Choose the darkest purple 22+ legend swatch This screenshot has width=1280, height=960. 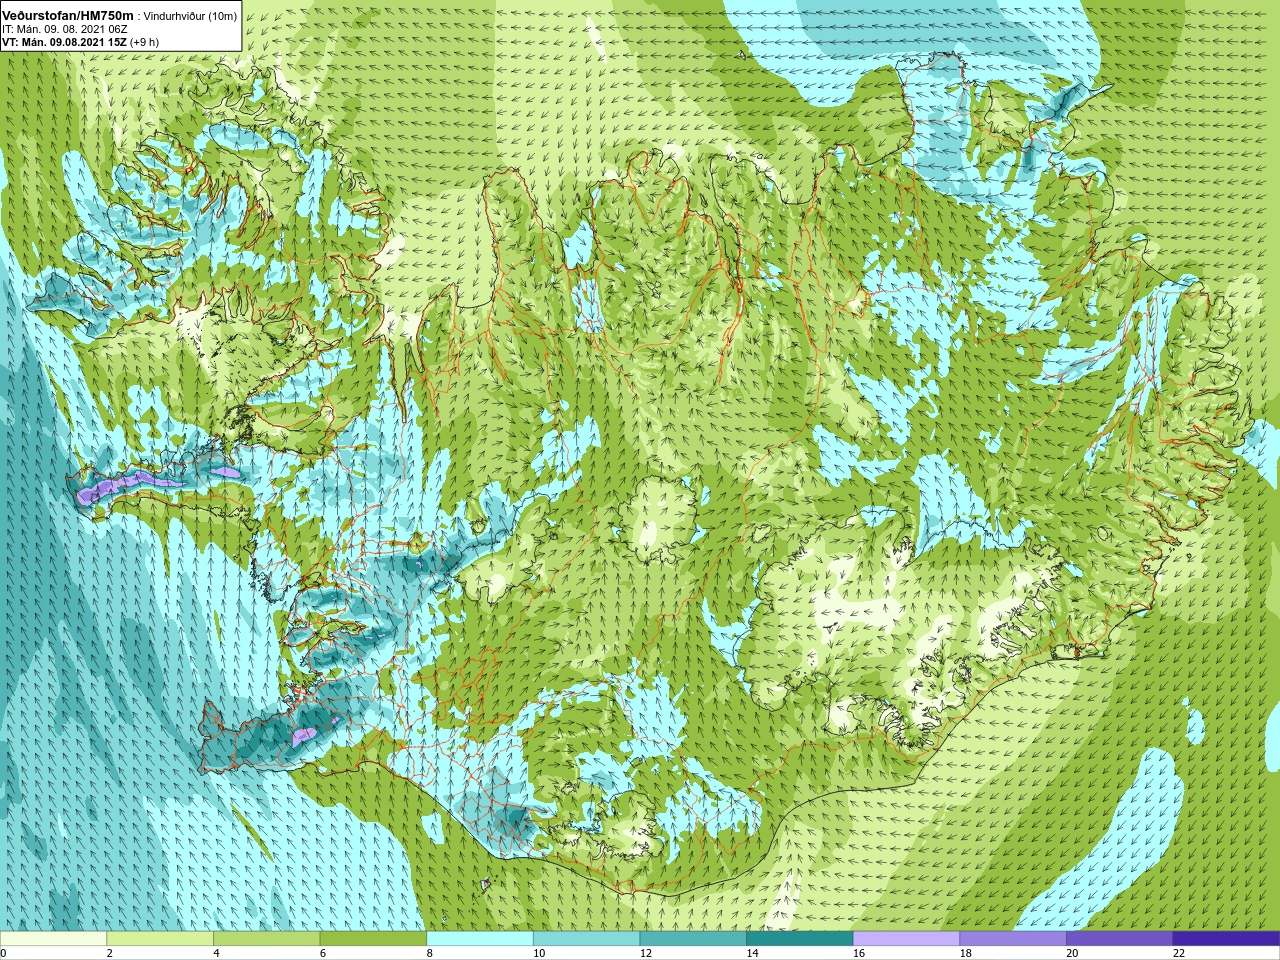point(1226,939)
